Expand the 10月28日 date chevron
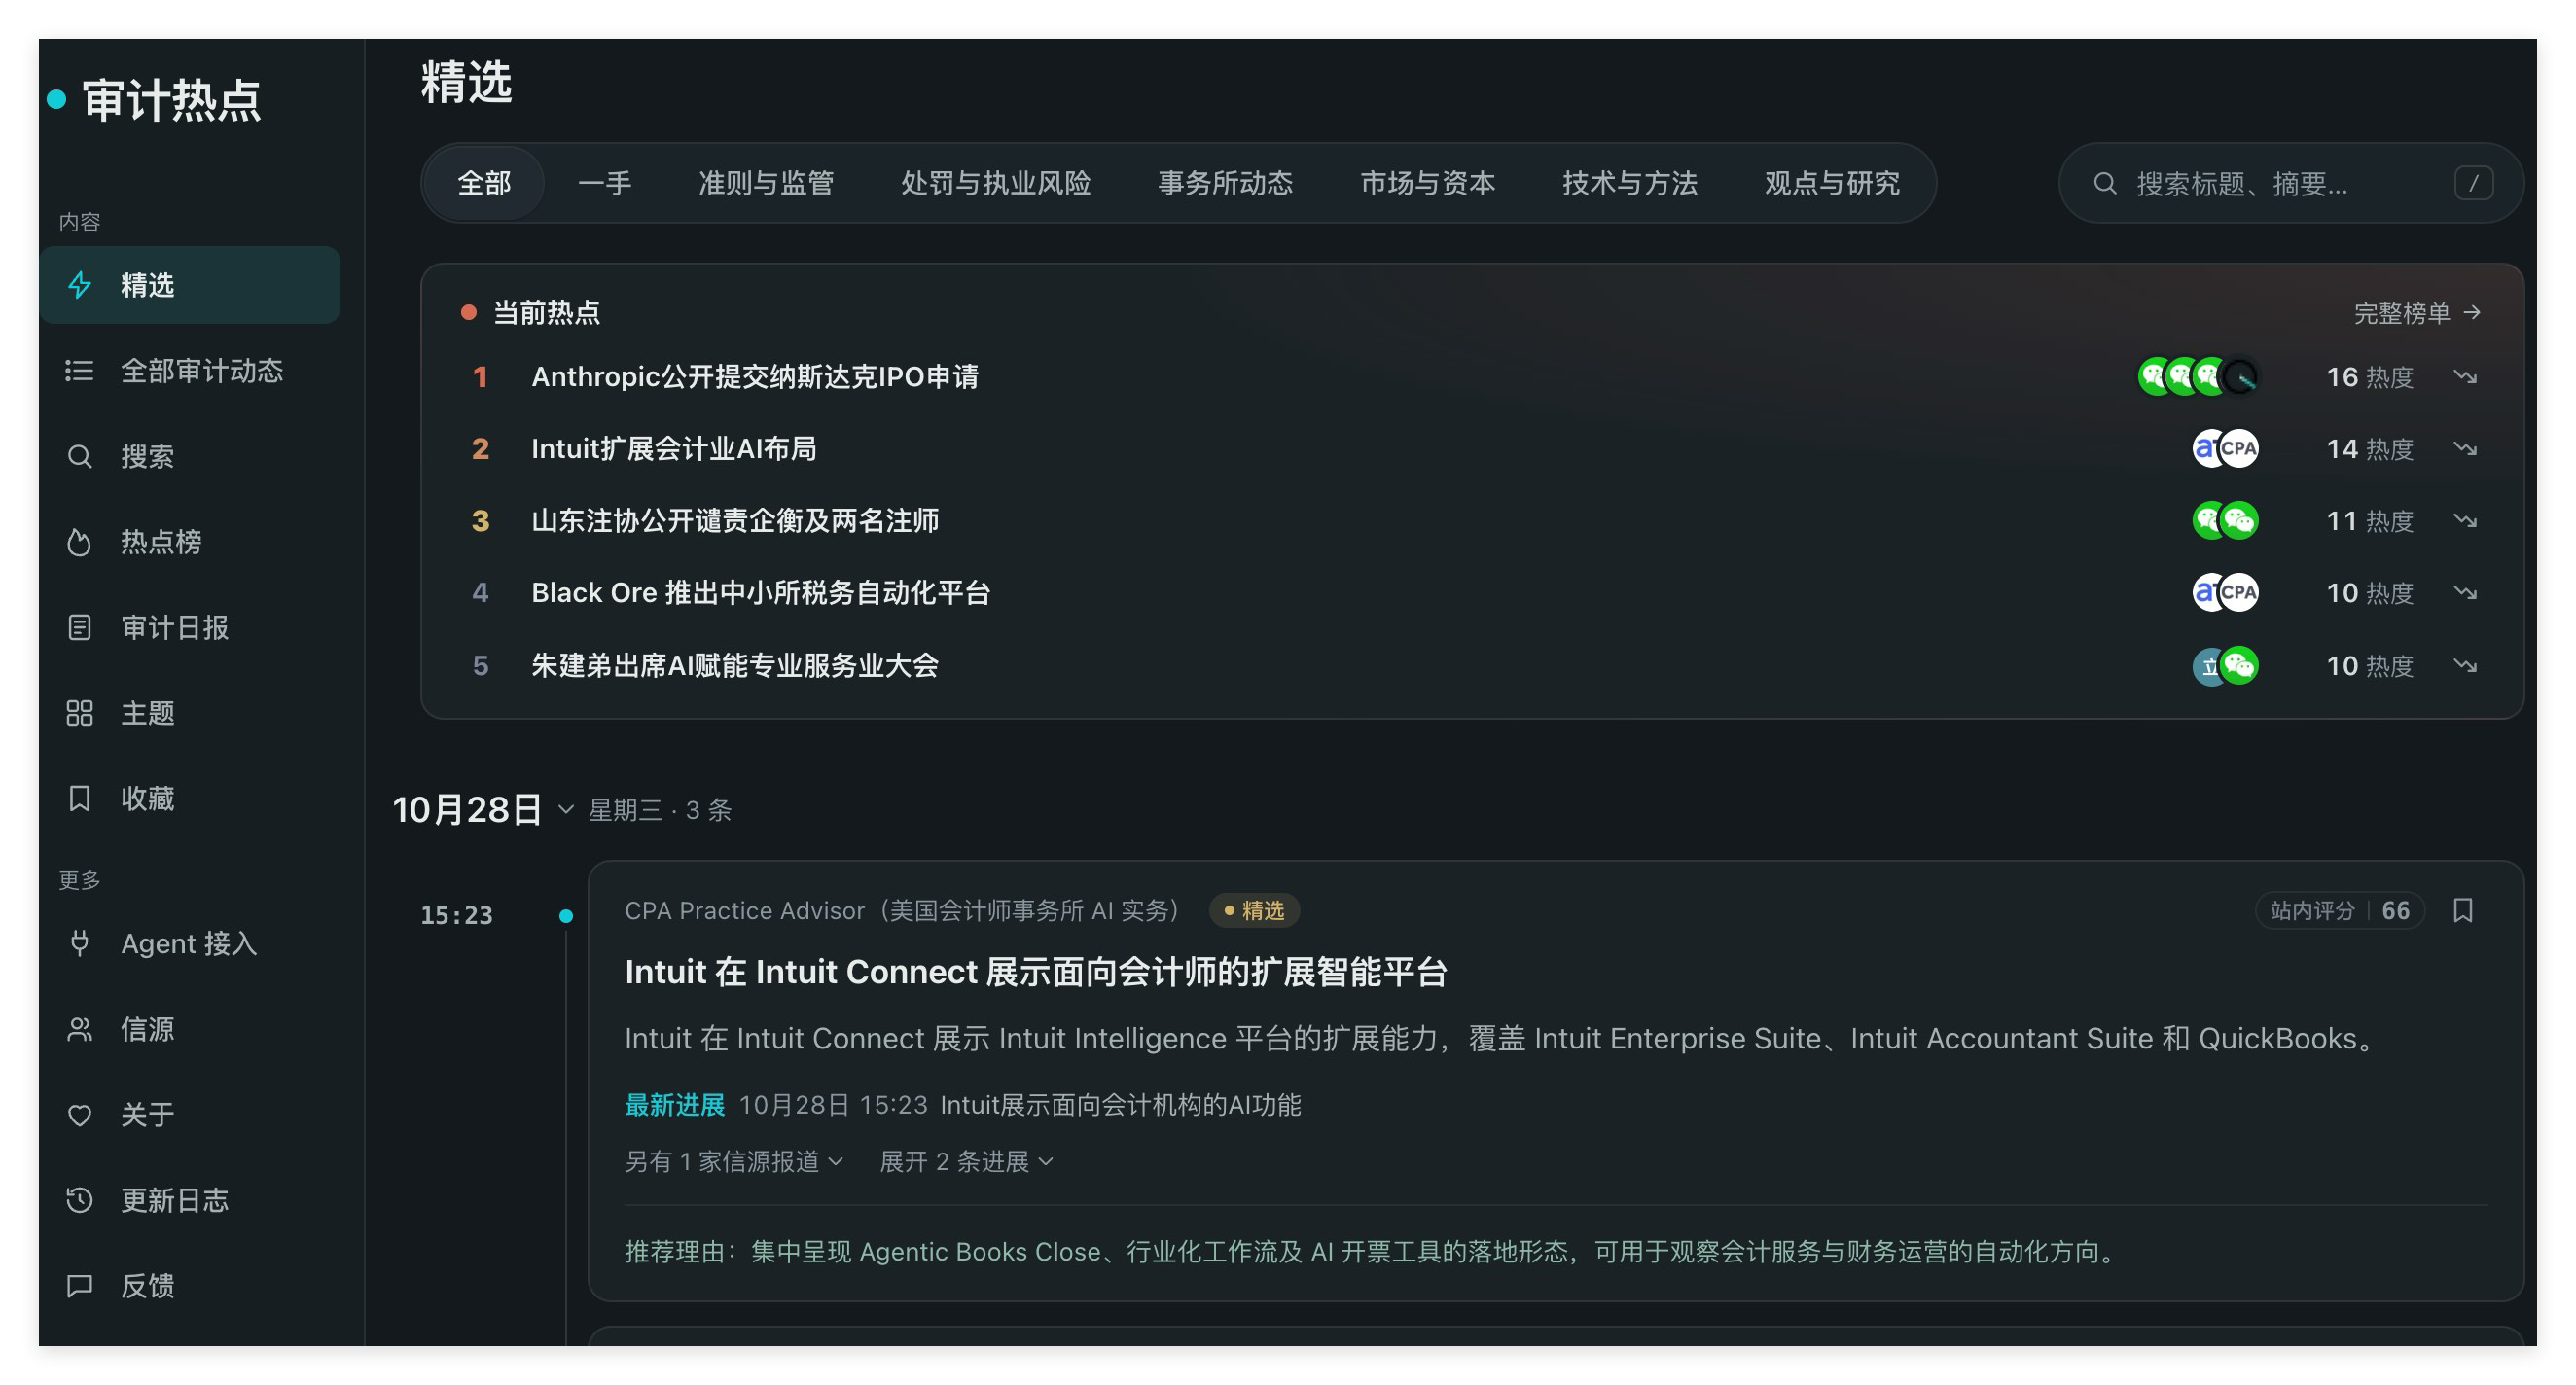Screen dimensions: 2576x1385 click(566, 809)
